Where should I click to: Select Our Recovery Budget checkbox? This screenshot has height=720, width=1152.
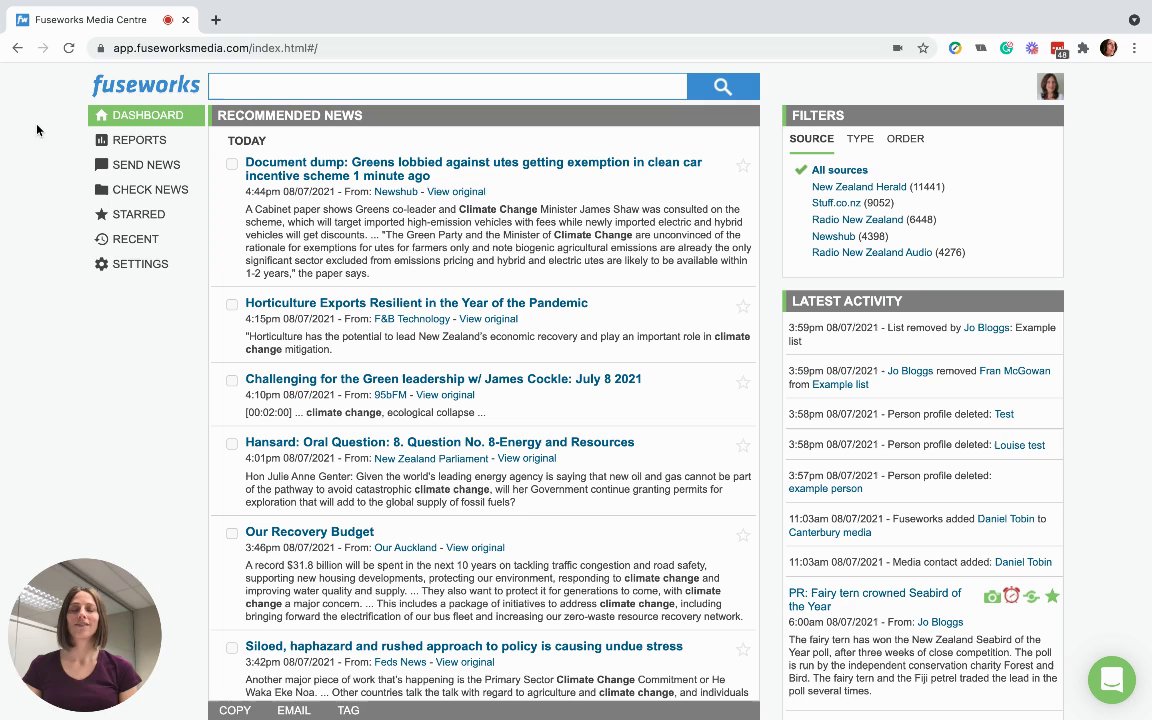[x=232, y=533]
